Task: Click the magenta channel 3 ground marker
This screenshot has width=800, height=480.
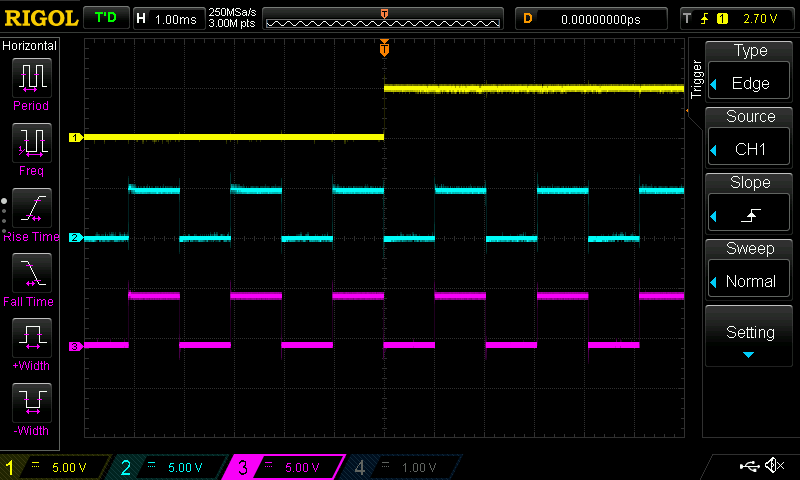Action: (76, 346)
